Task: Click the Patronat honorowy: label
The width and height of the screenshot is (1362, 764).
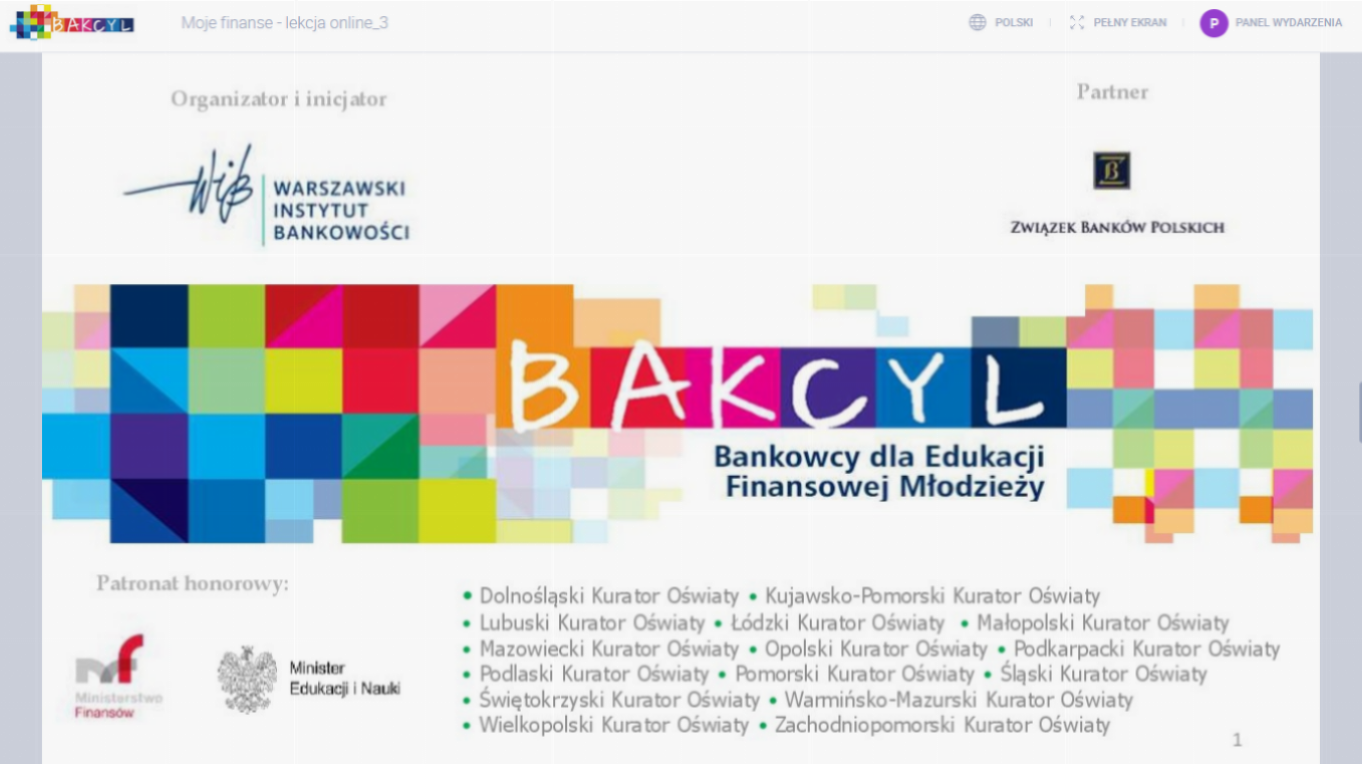Action: pos(193,583)
